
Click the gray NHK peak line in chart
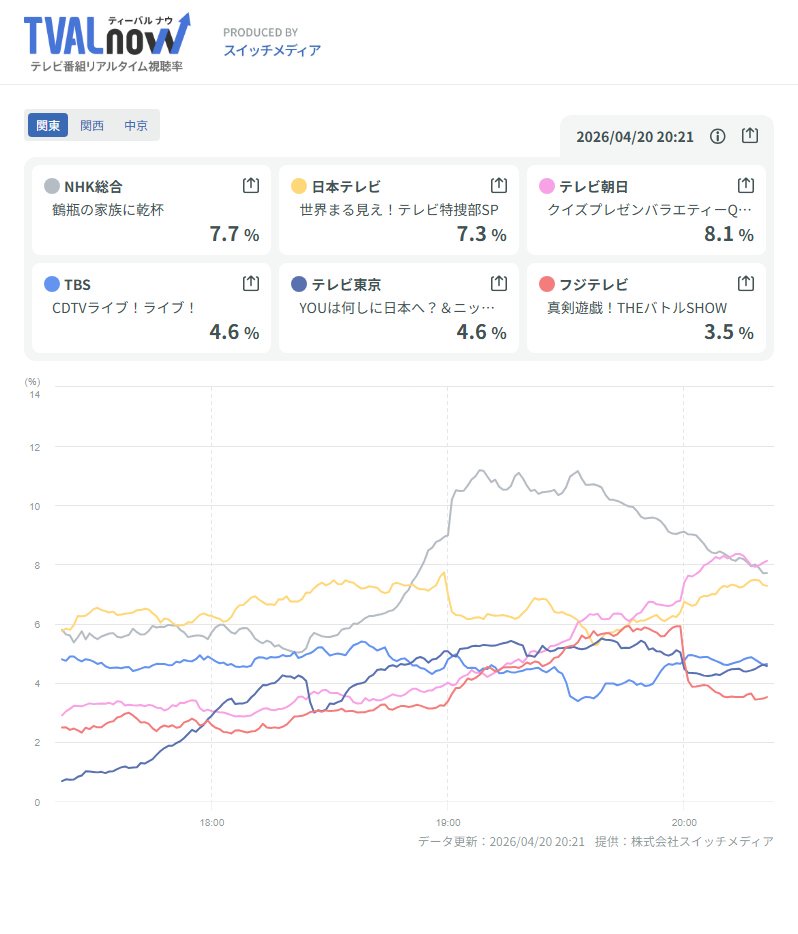(482, 470)
